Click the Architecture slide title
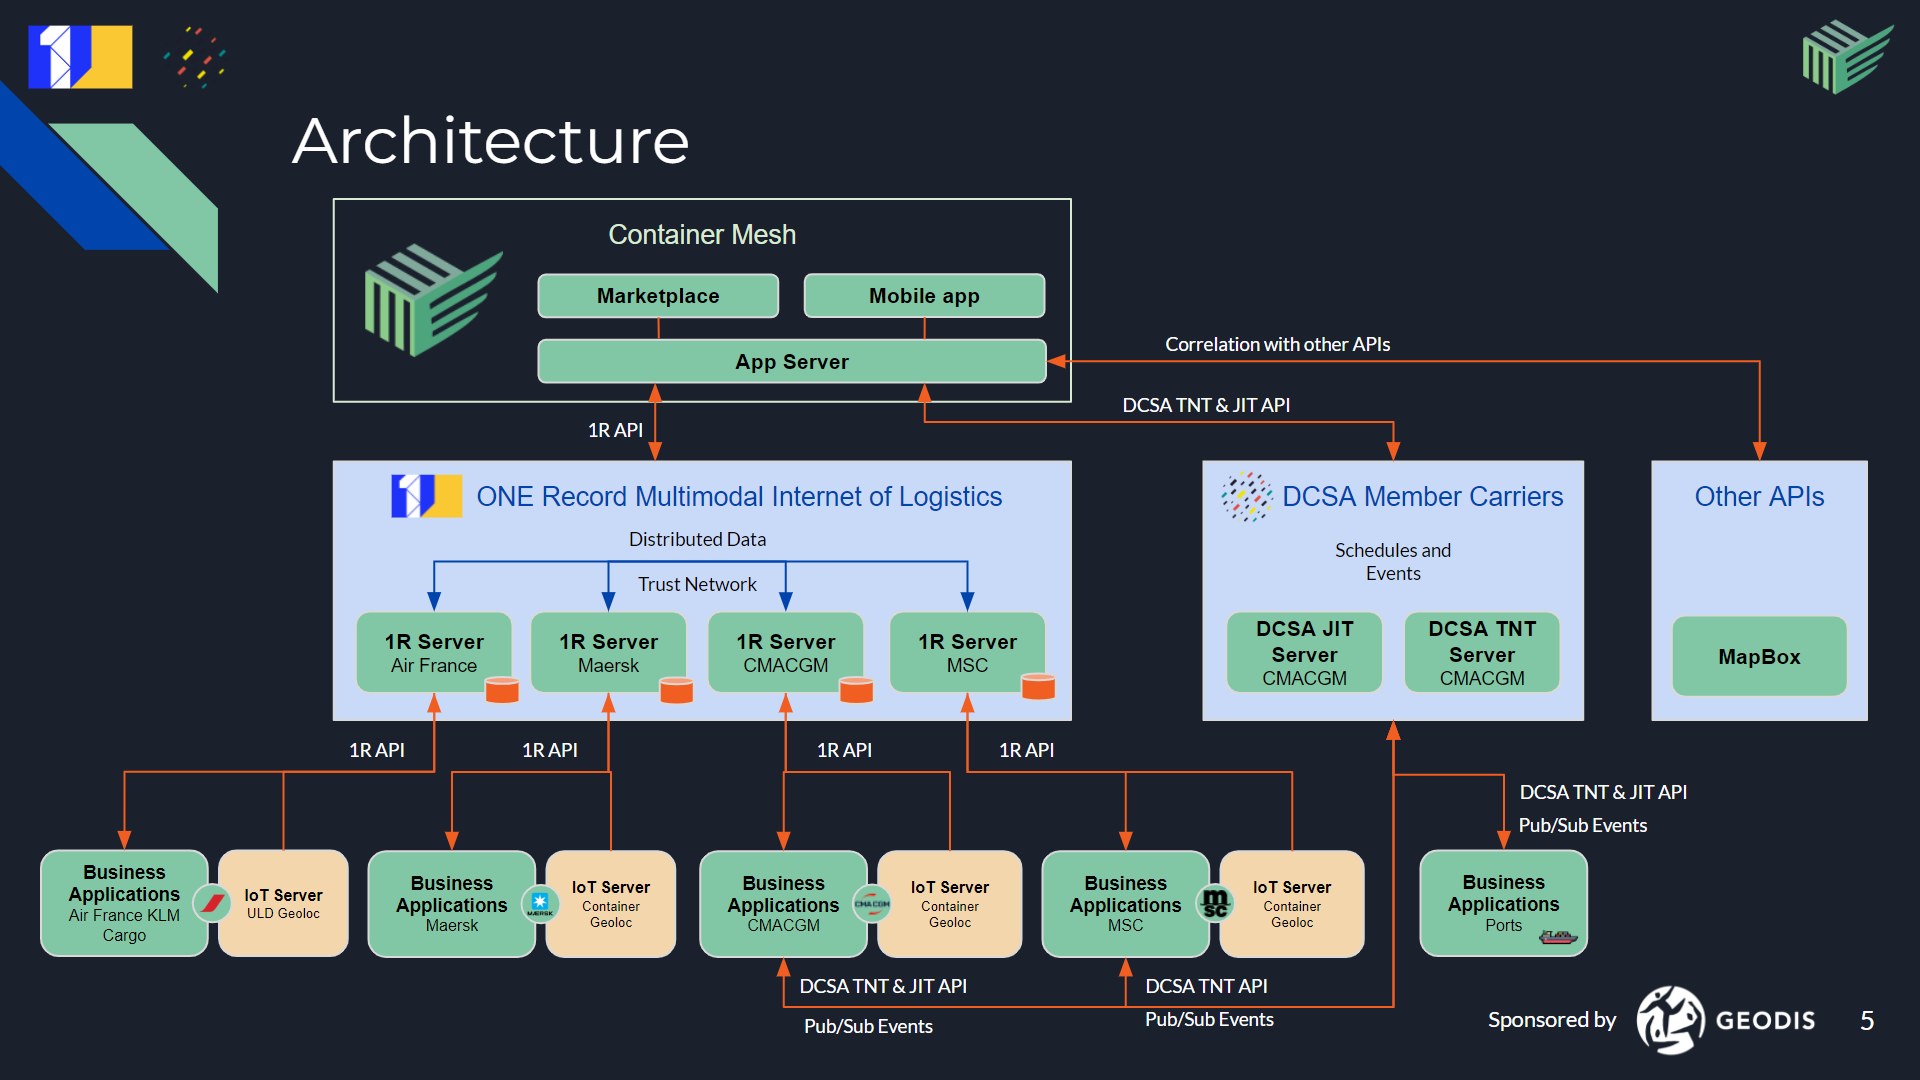This screenshot has height=1080, width=1920. click(491, 141)
